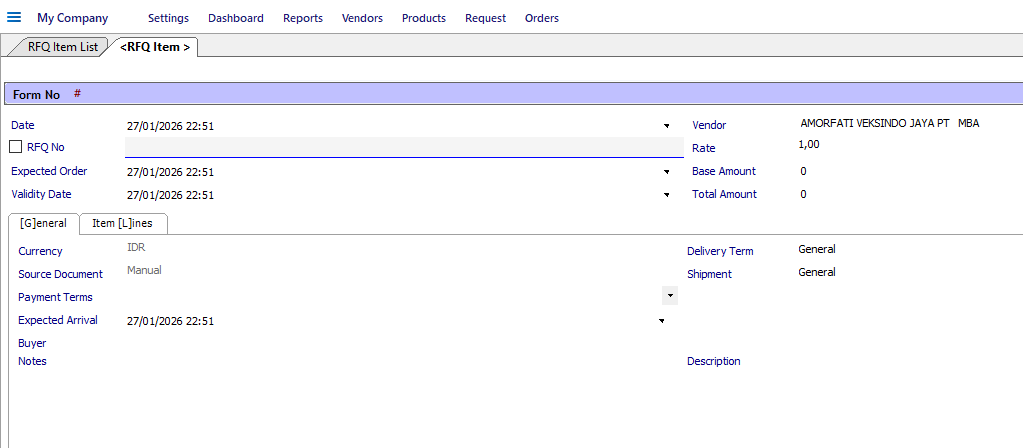Expand the Payment Terms dropdown button

(669, 295)
